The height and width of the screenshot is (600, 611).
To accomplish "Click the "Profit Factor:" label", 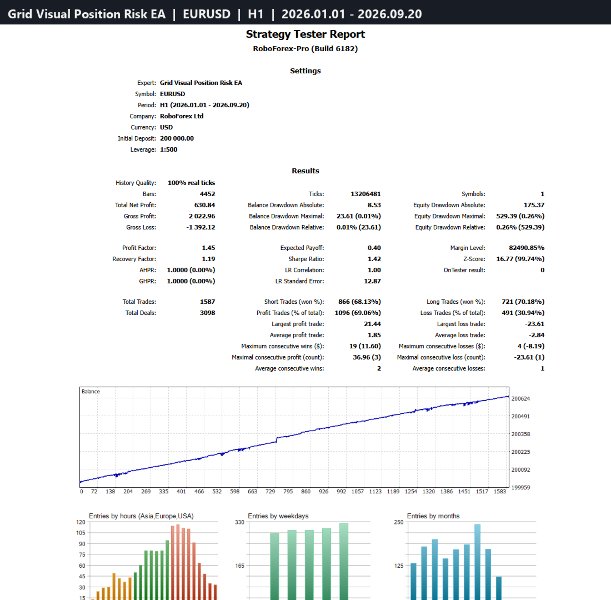I will tap(139, 248).
